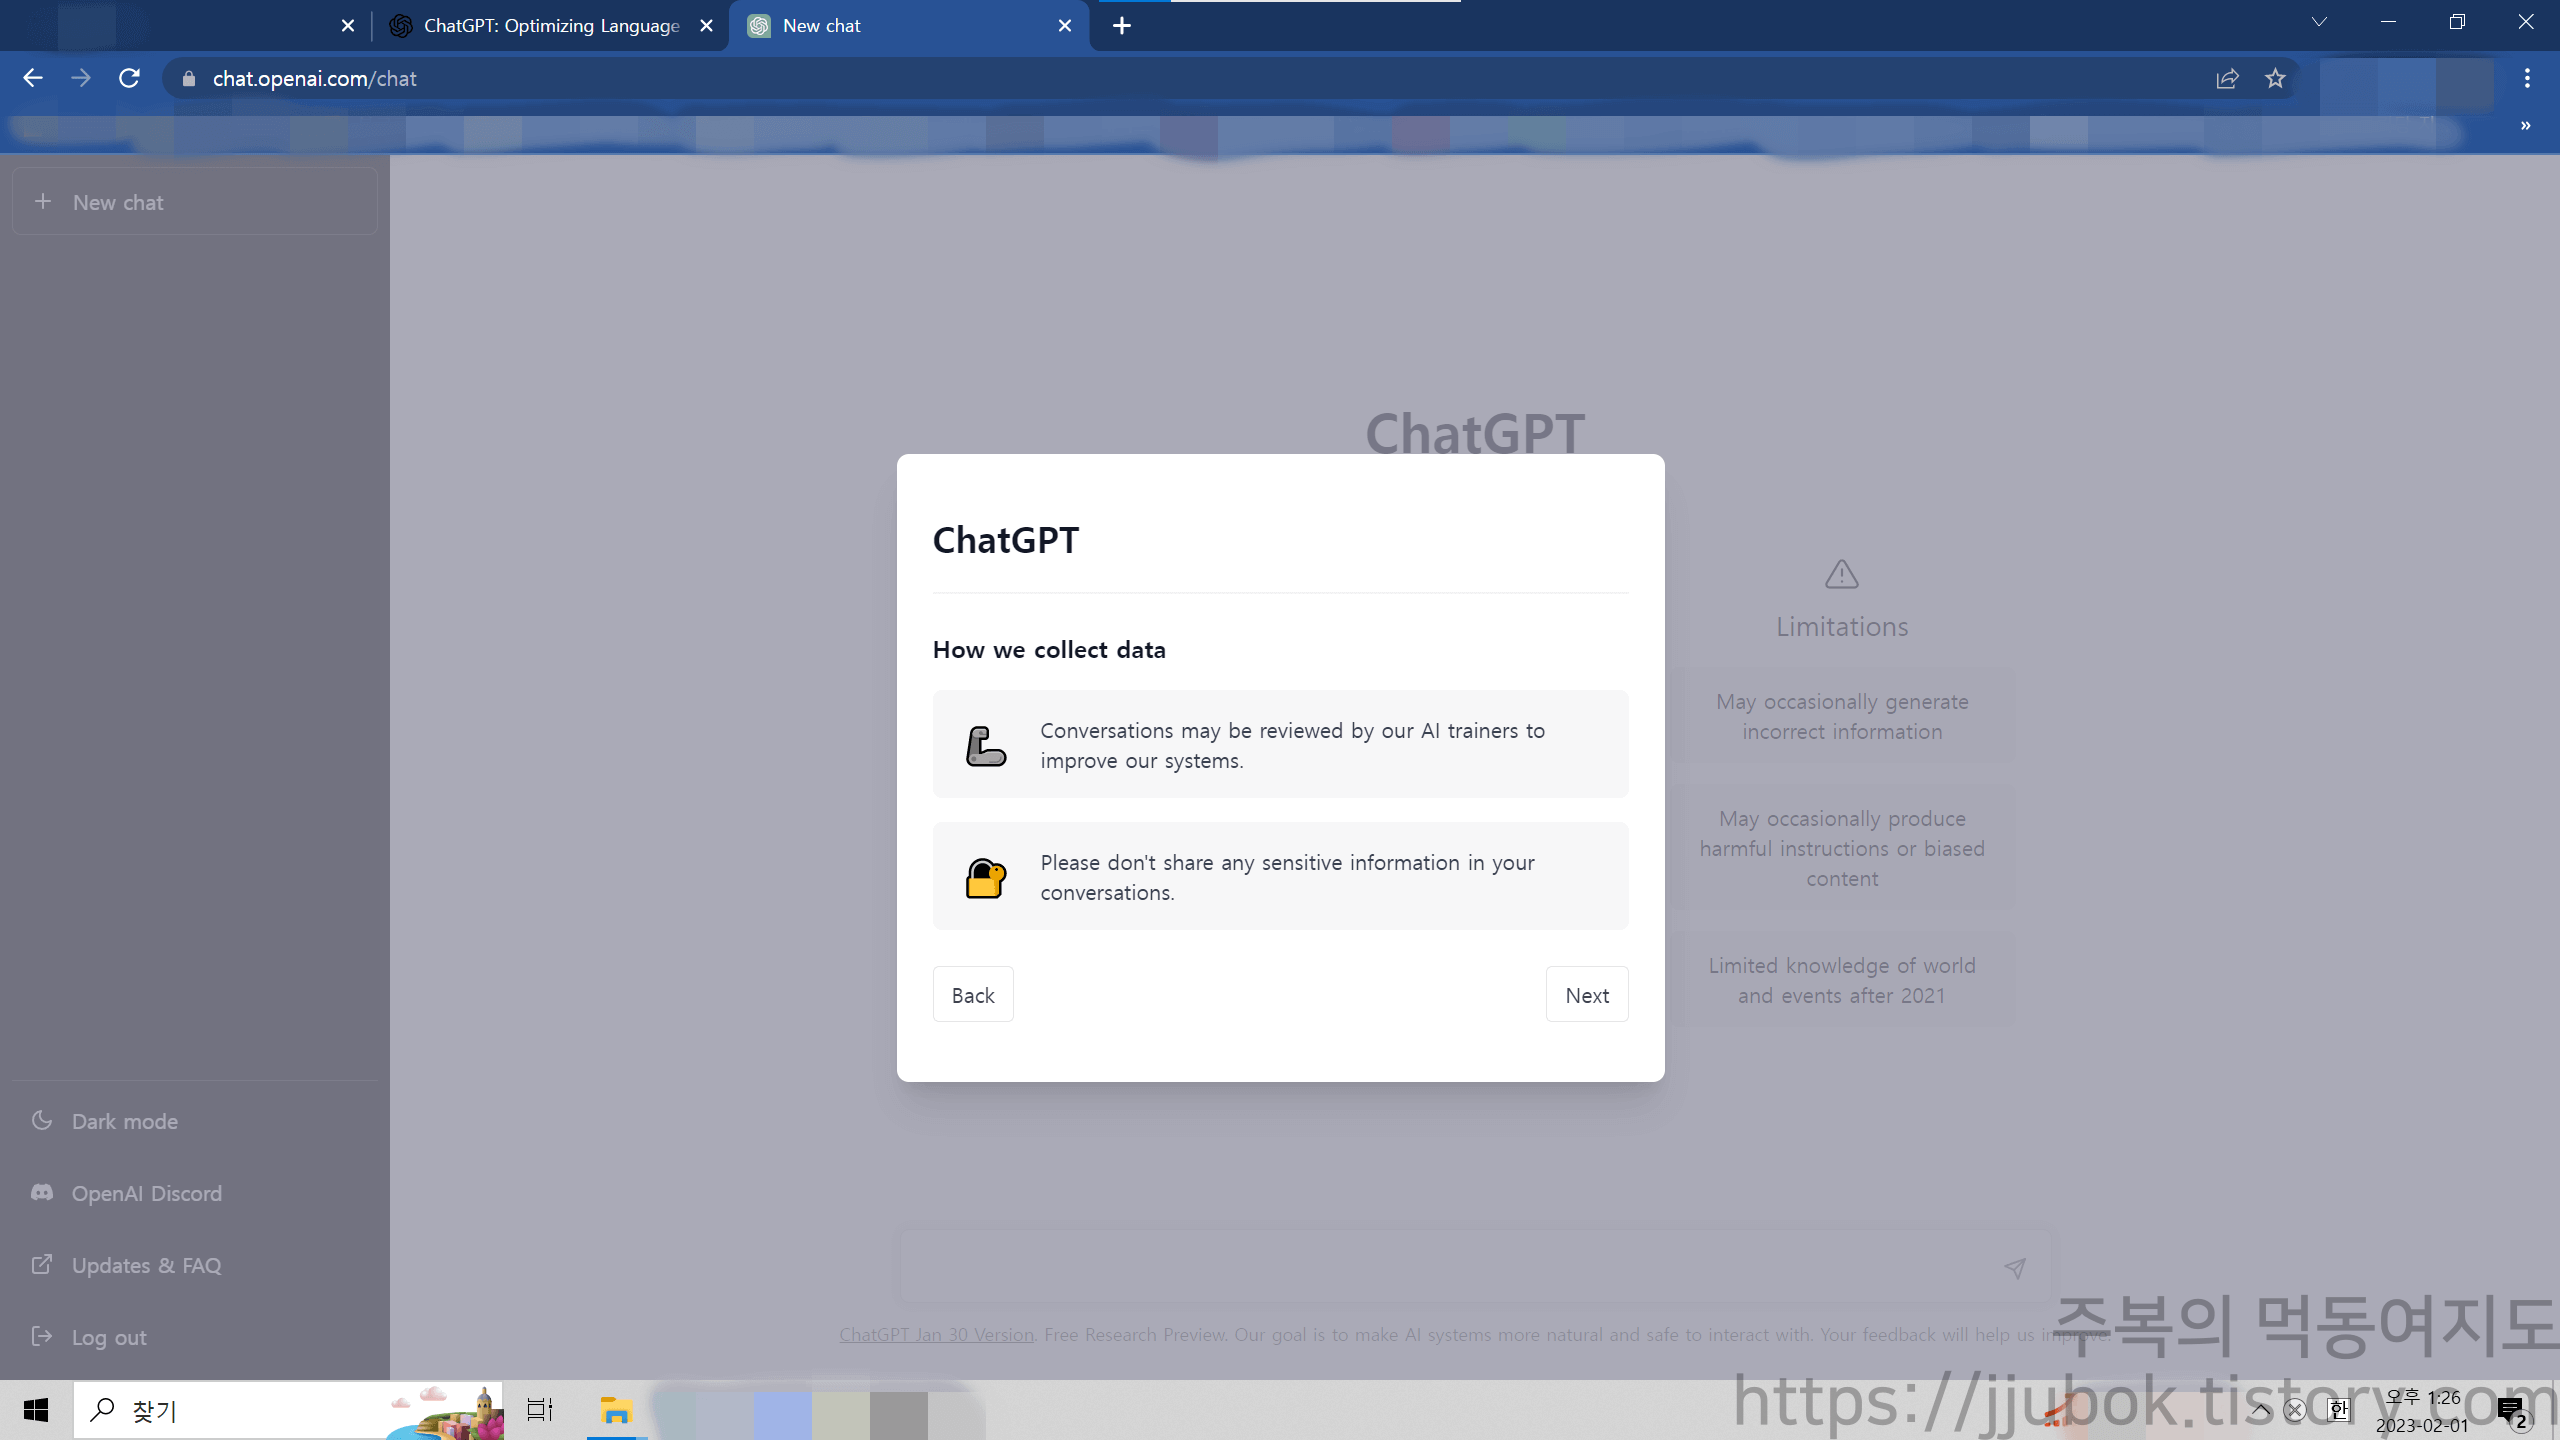Open the ChatGPT Jan 30 Version link
The width and height of the screenshot is (2560, 1440).
(936, 1334)
